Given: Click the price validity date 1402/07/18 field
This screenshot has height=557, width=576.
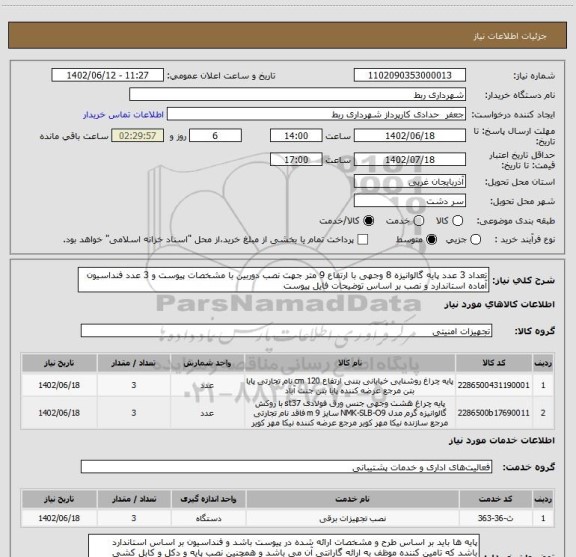Looking at the screenshot, I should pyautogui.click(x=410, y=159).
